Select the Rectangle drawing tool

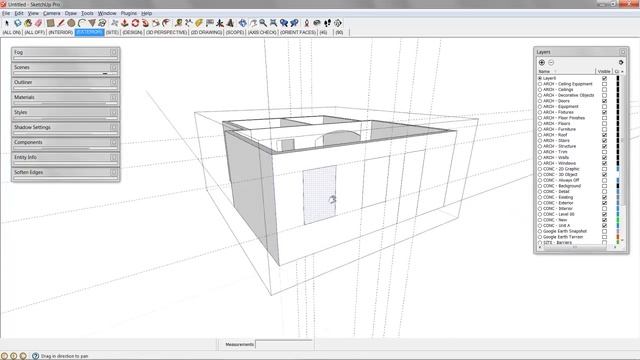pos(50,23)
